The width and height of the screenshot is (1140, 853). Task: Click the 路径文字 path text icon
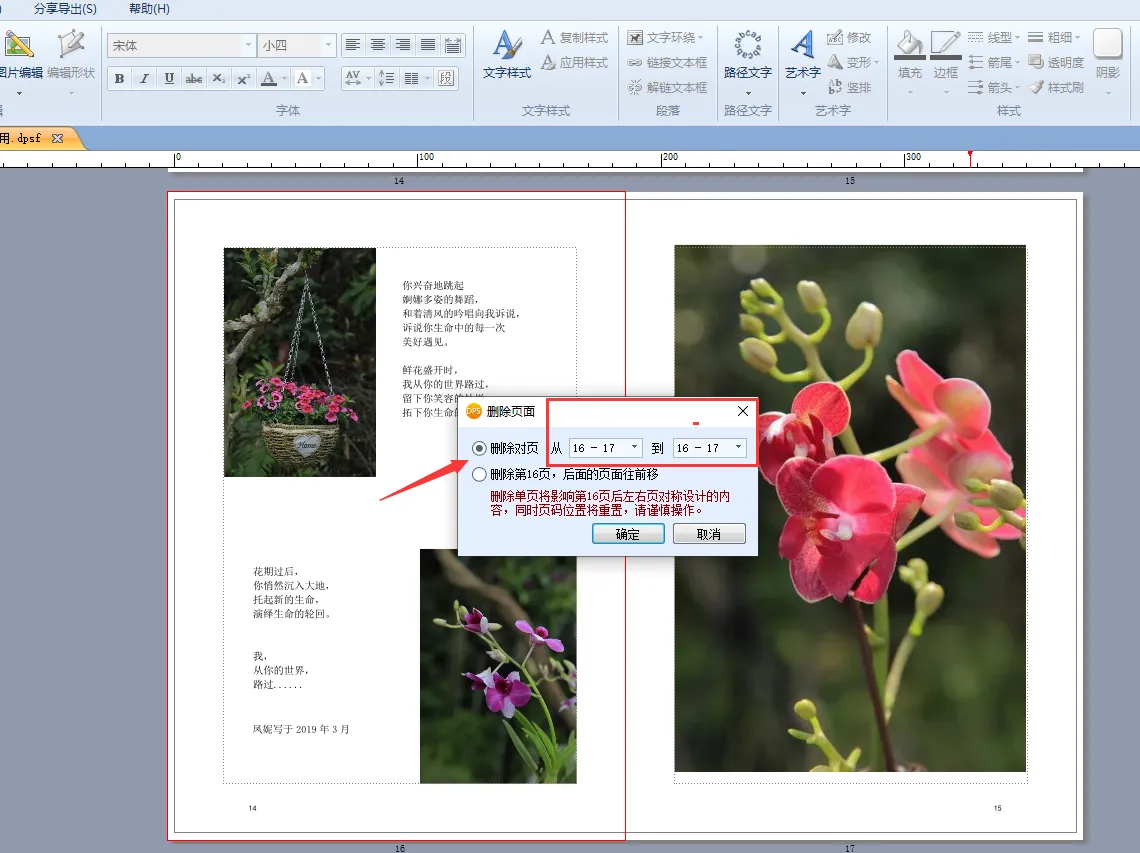[747, 54]
